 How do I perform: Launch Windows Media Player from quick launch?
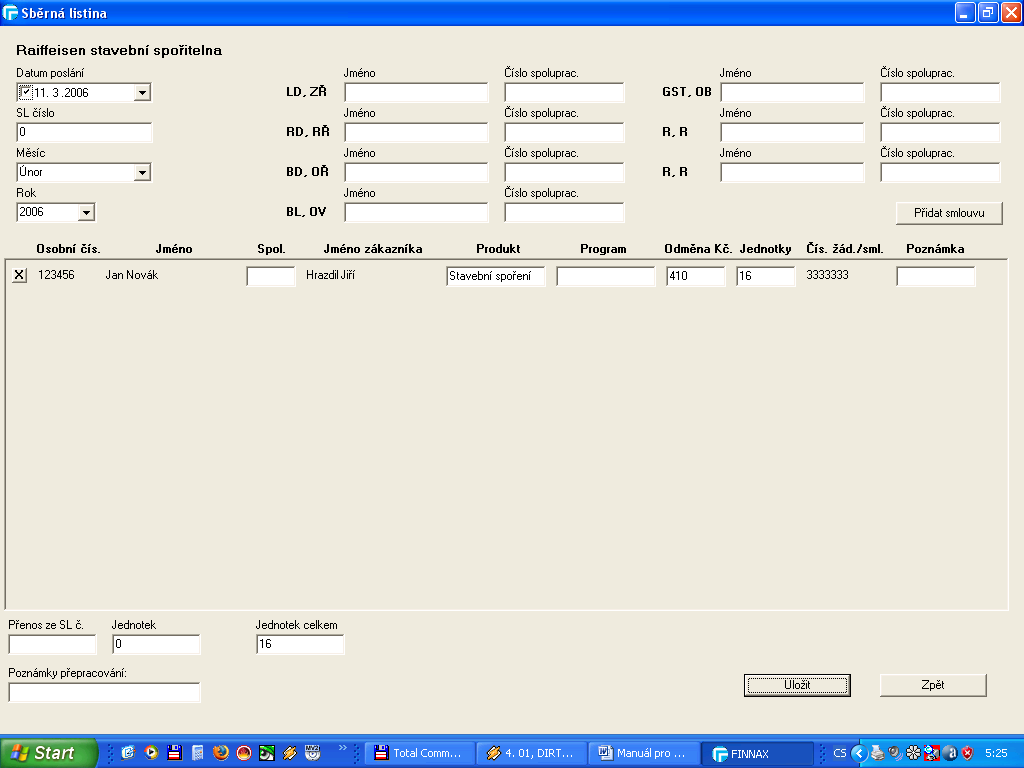151,753
